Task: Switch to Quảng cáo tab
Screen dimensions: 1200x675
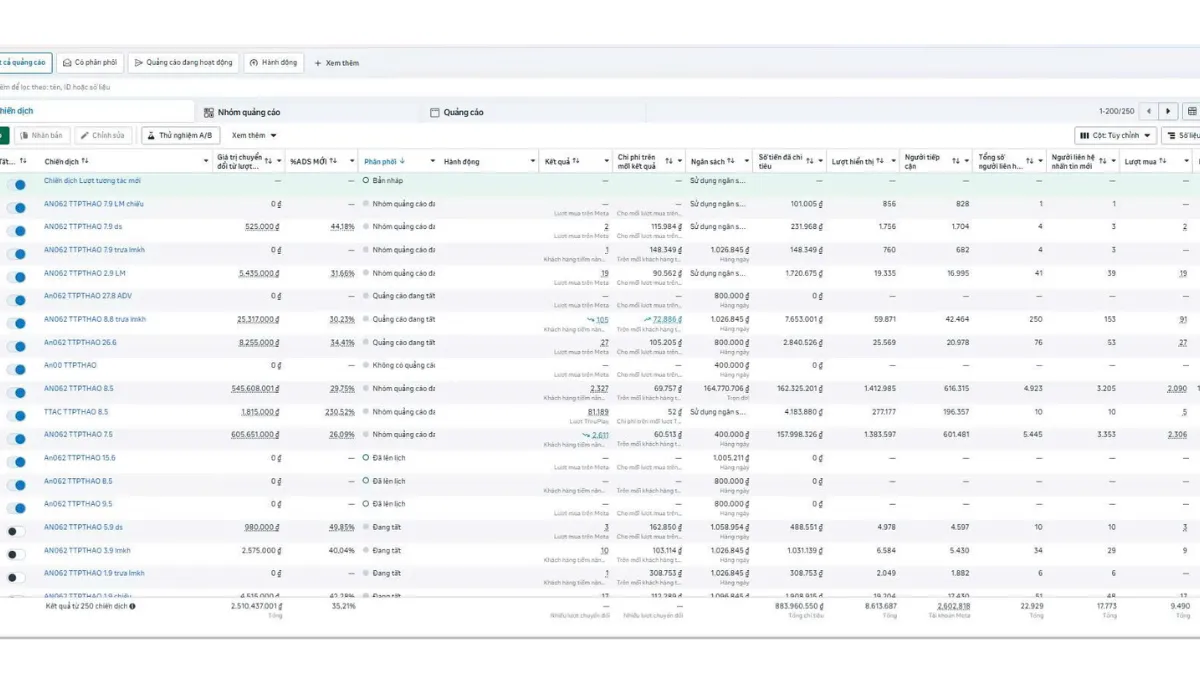Action: 457,112
